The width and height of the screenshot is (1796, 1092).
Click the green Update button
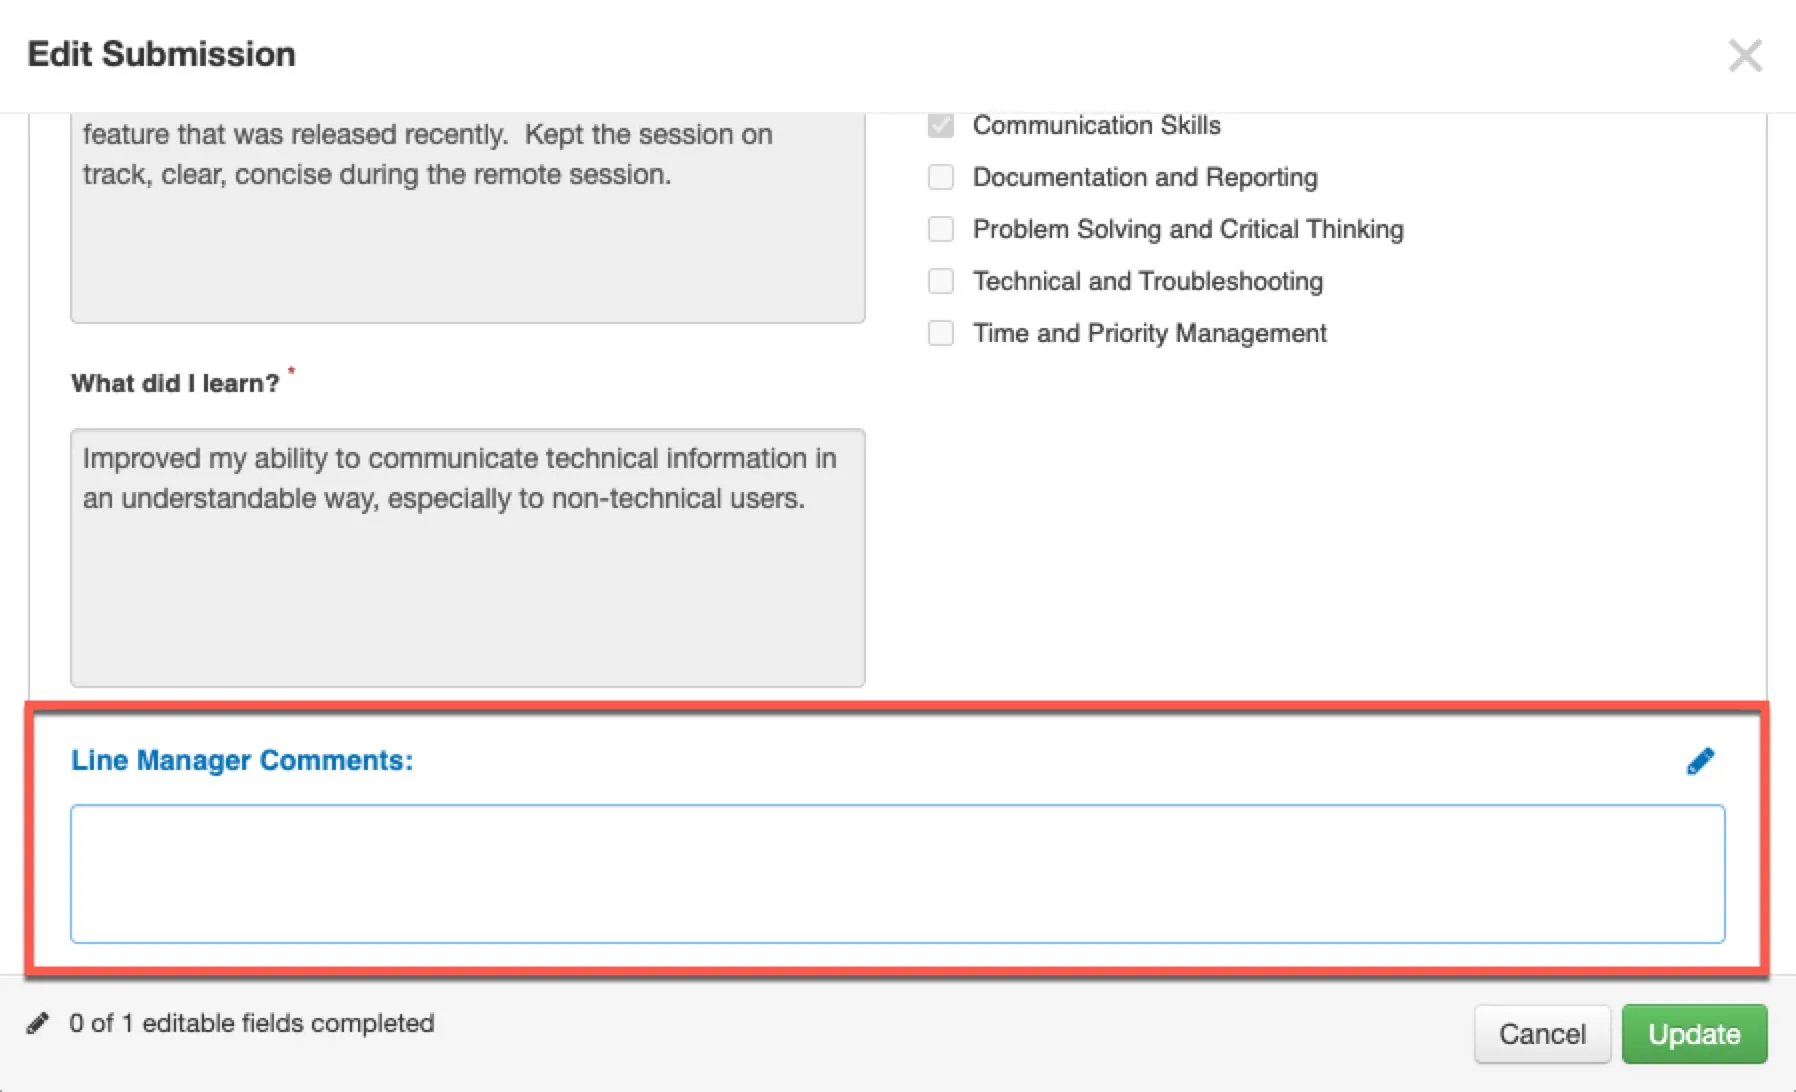click(1694, 1034)
